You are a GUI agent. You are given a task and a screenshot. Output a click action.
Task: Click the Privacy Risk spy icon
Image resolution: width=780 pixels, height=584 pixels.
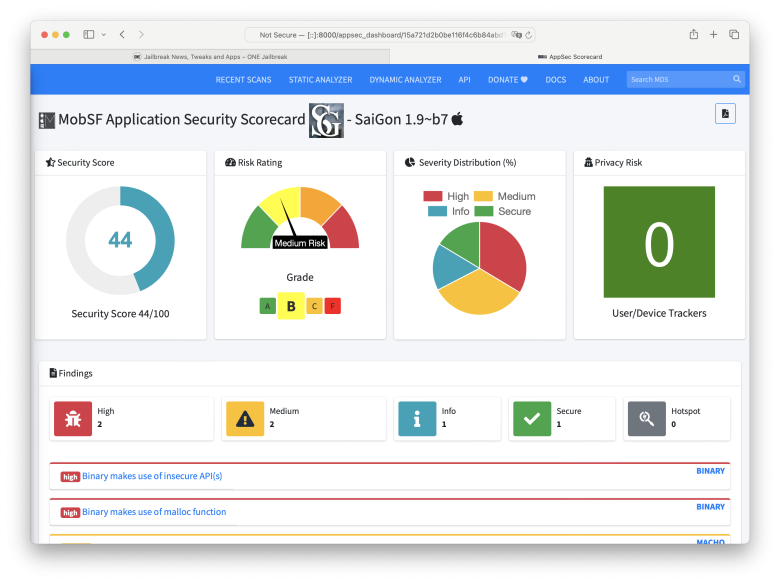click(x=588, y=162)
